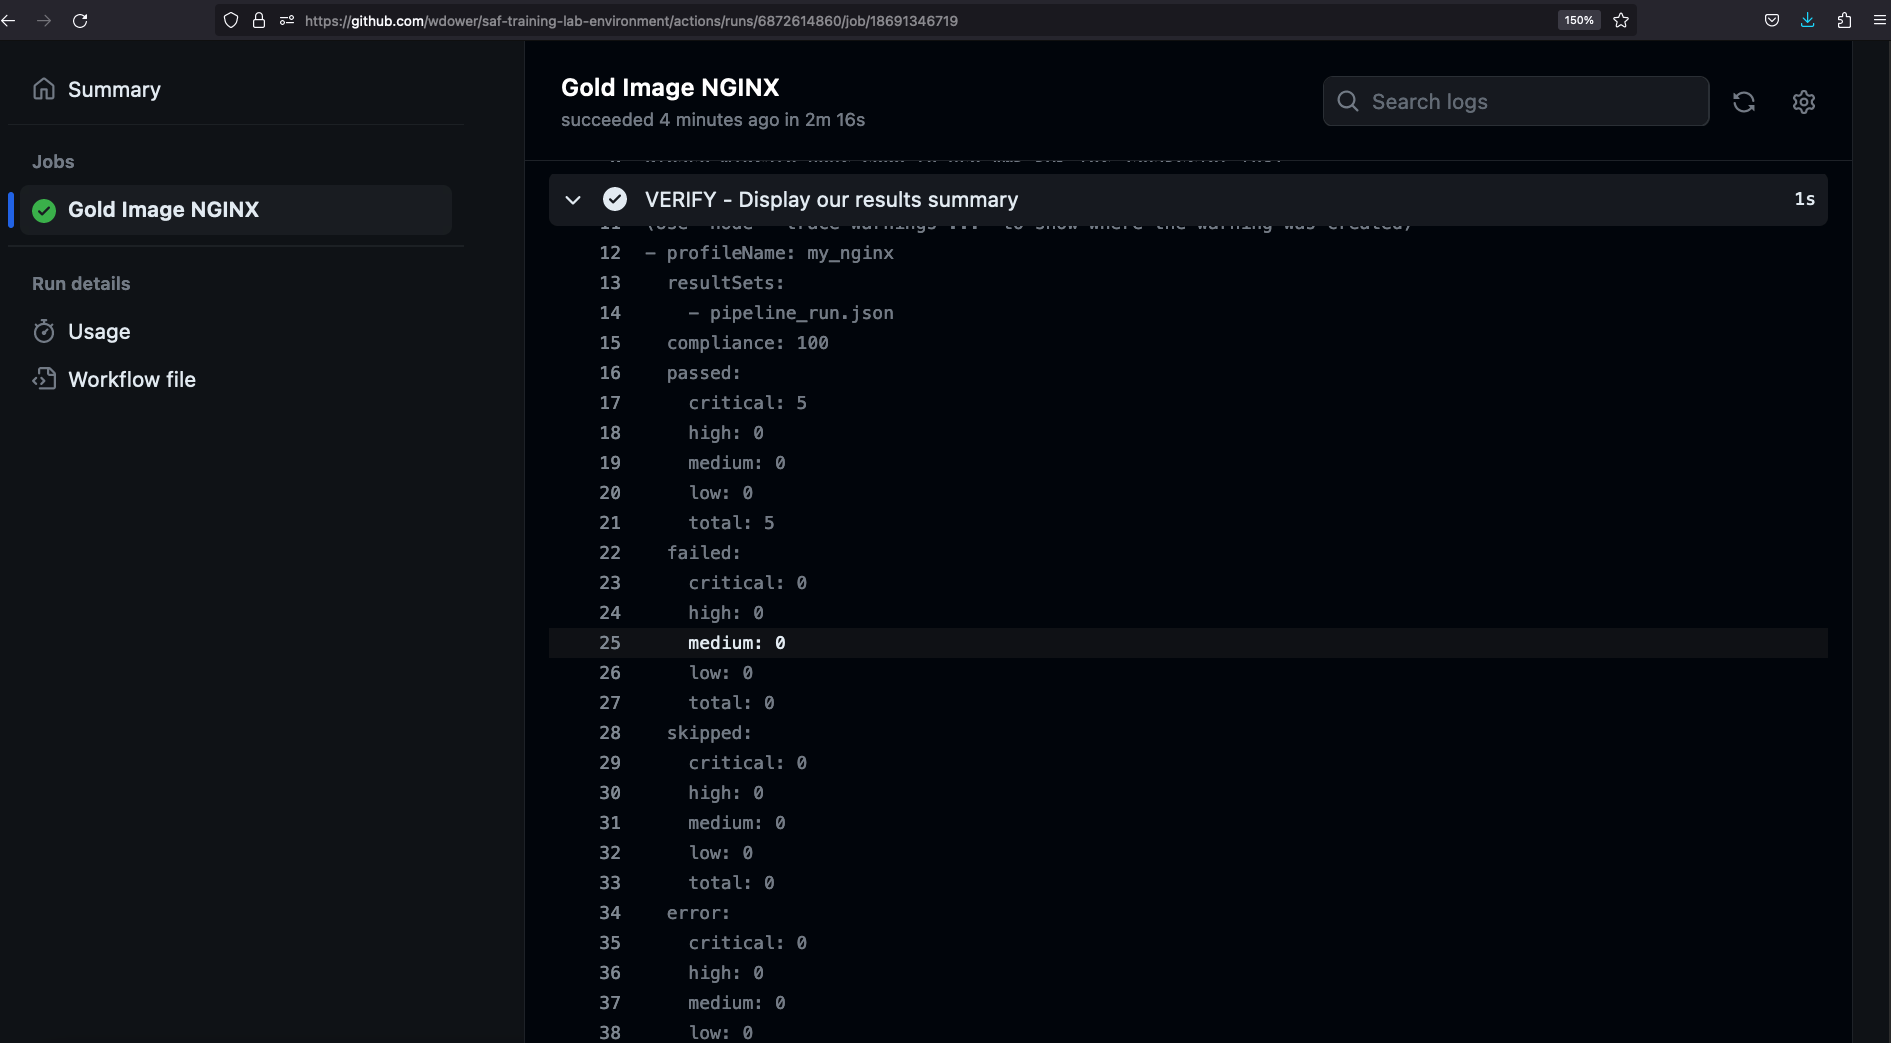Open the Usage run details
1891x1043 pixels.
[x=99, y=332]
